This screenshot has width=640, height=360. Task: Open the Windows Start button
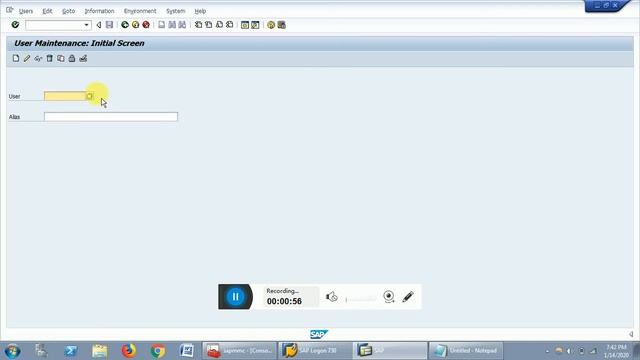tap(13, 351)
